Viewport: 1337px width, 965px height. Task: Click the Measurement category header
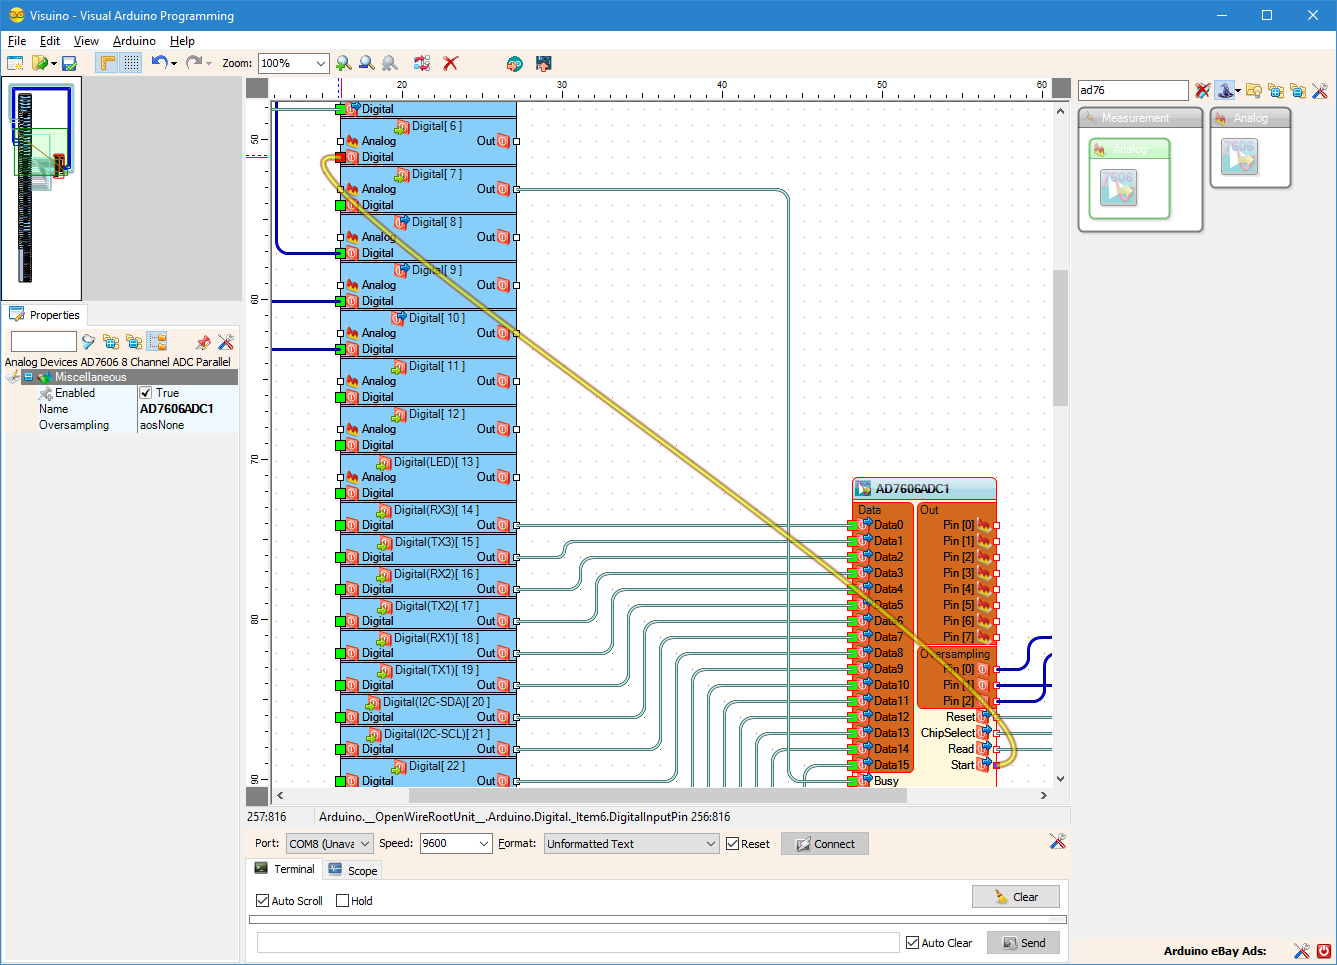(x=1140, y=118)
